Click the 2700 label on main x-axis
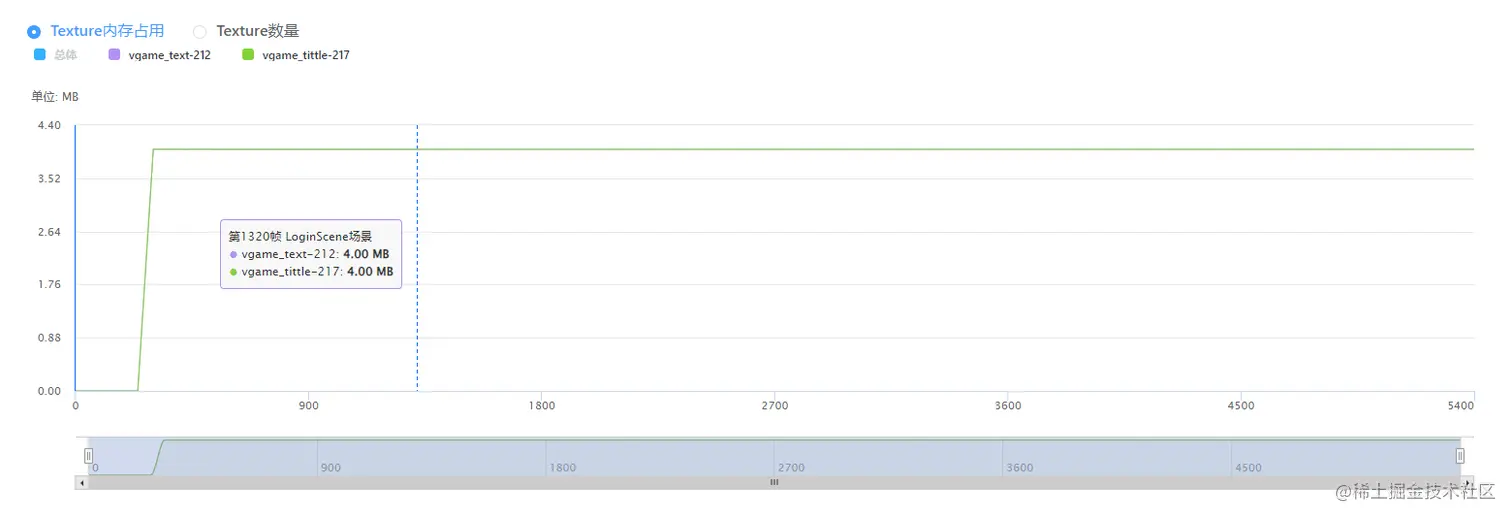Screen dimensions: 1512x518 (x=775, y=406)
